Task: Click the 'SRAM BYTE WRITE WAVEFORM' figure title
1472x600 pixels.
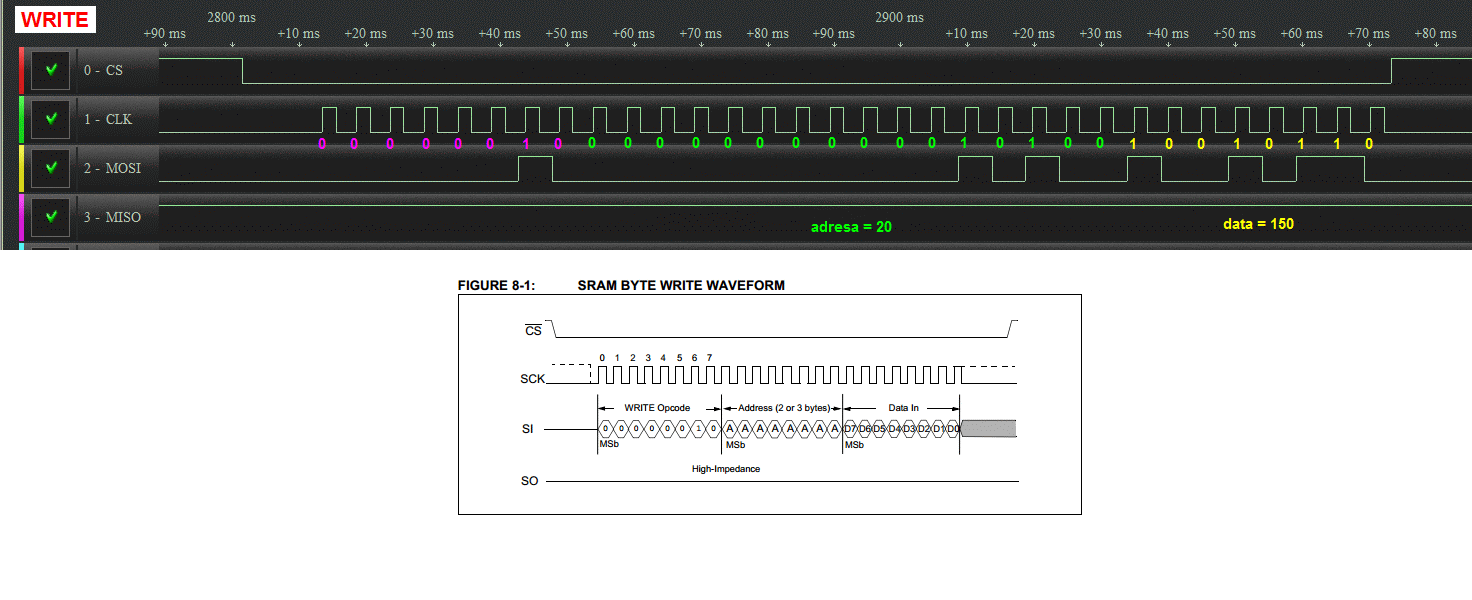Action: [681, 286]
